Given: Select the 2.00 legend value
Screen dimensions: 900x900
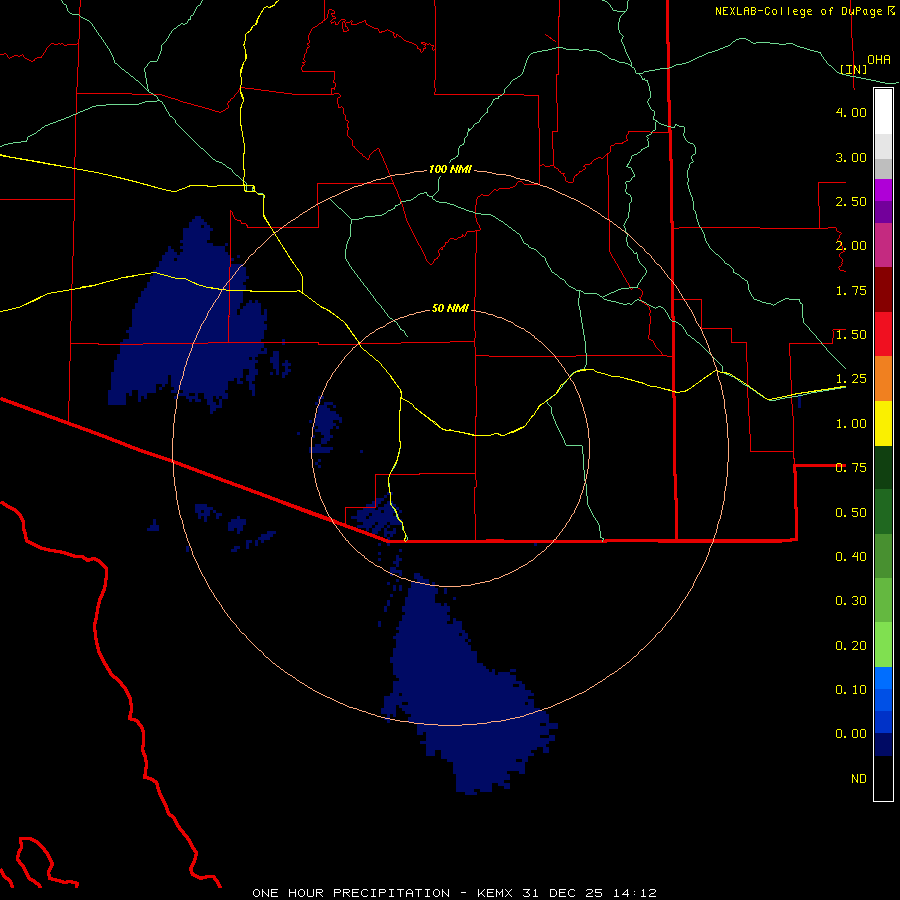Looking at the screenshot, I should tap(851, 246).
